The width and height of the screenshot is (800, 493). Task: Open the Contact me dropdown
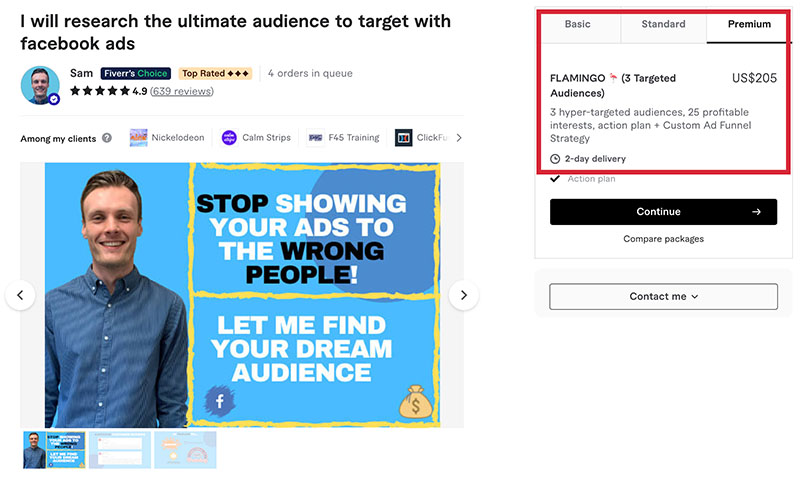point(663,297)
